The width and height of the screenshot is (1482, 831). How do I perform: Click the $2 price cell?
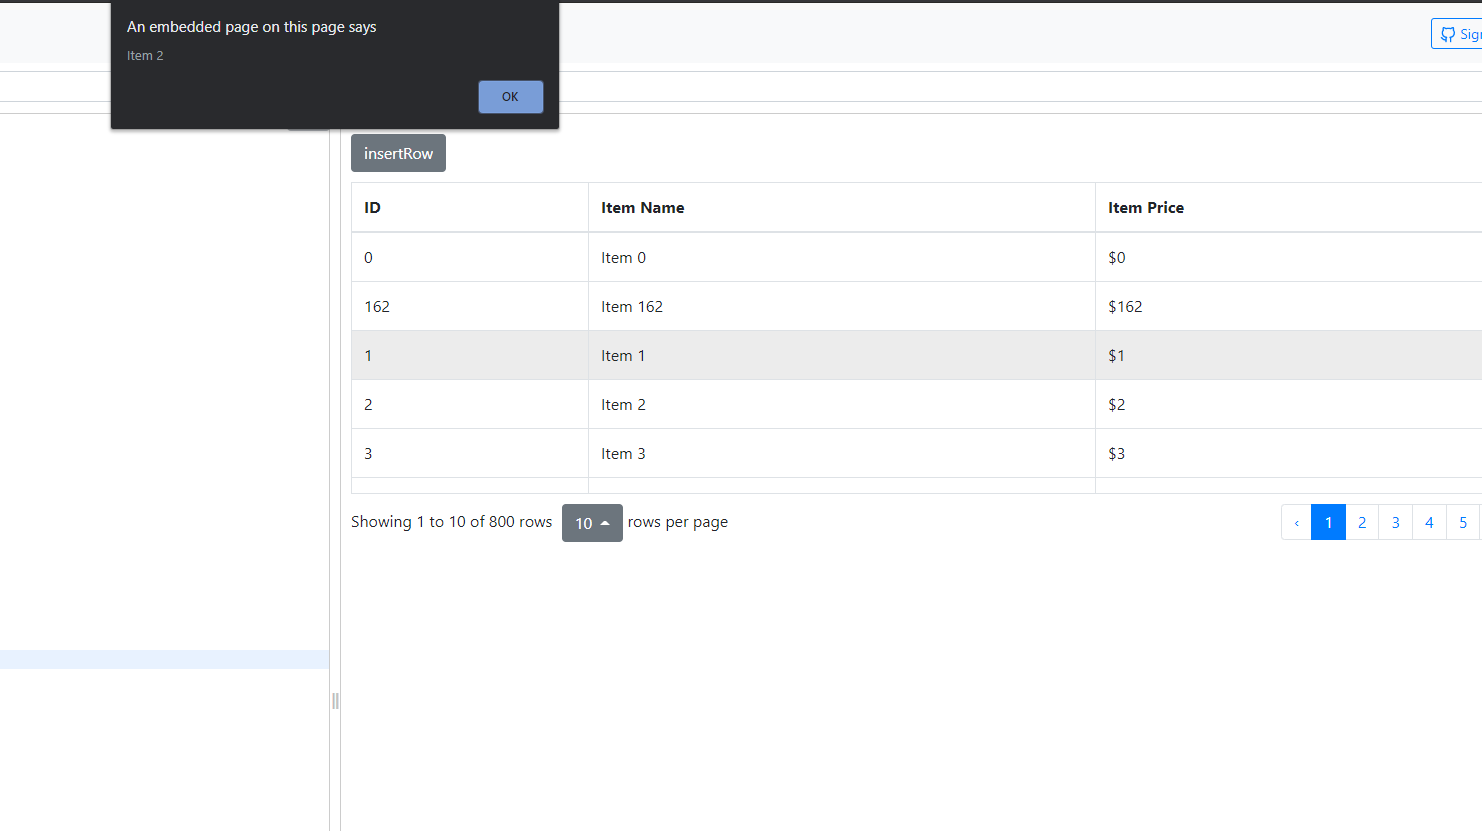[1117, 404]
